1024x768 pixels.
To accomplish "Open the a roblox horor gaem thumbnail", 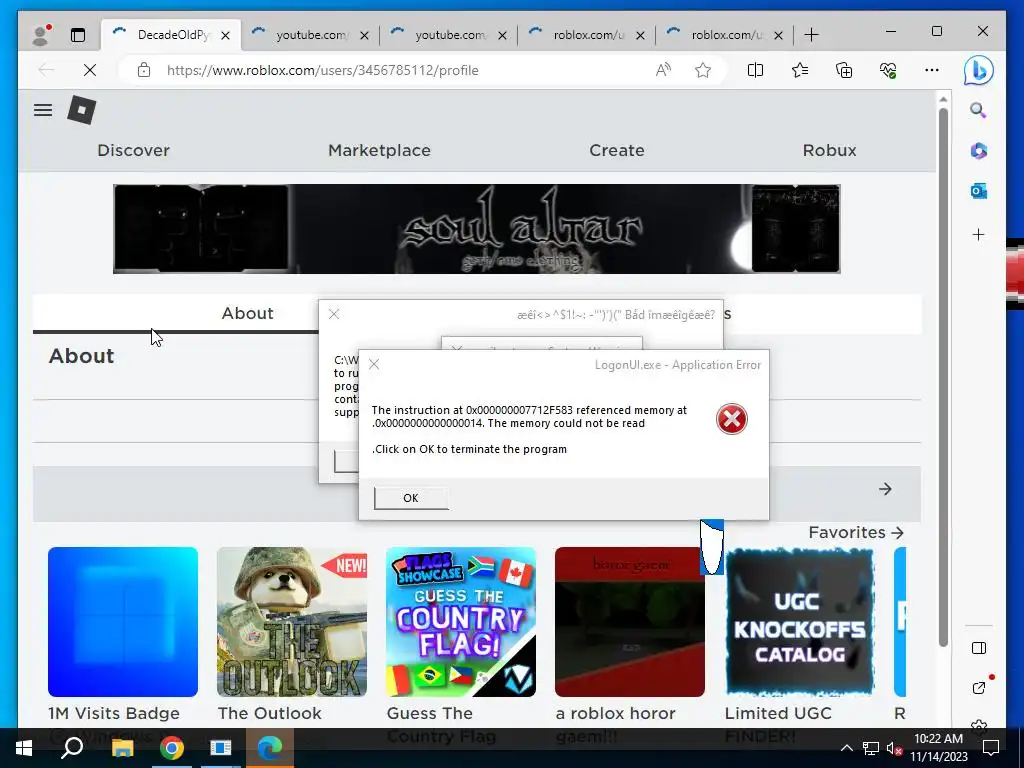I will [630, 622].
